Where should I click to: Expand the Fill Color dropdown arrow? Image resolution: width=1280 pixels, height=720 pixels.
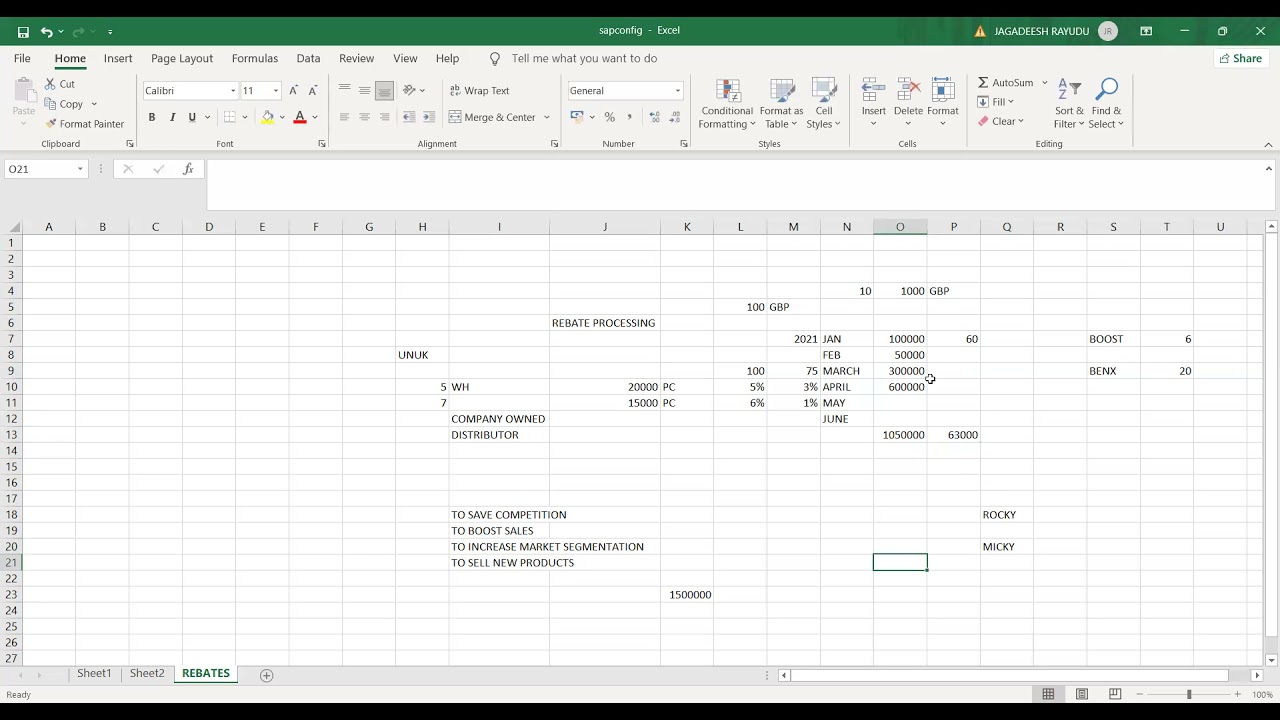[282, 117]
